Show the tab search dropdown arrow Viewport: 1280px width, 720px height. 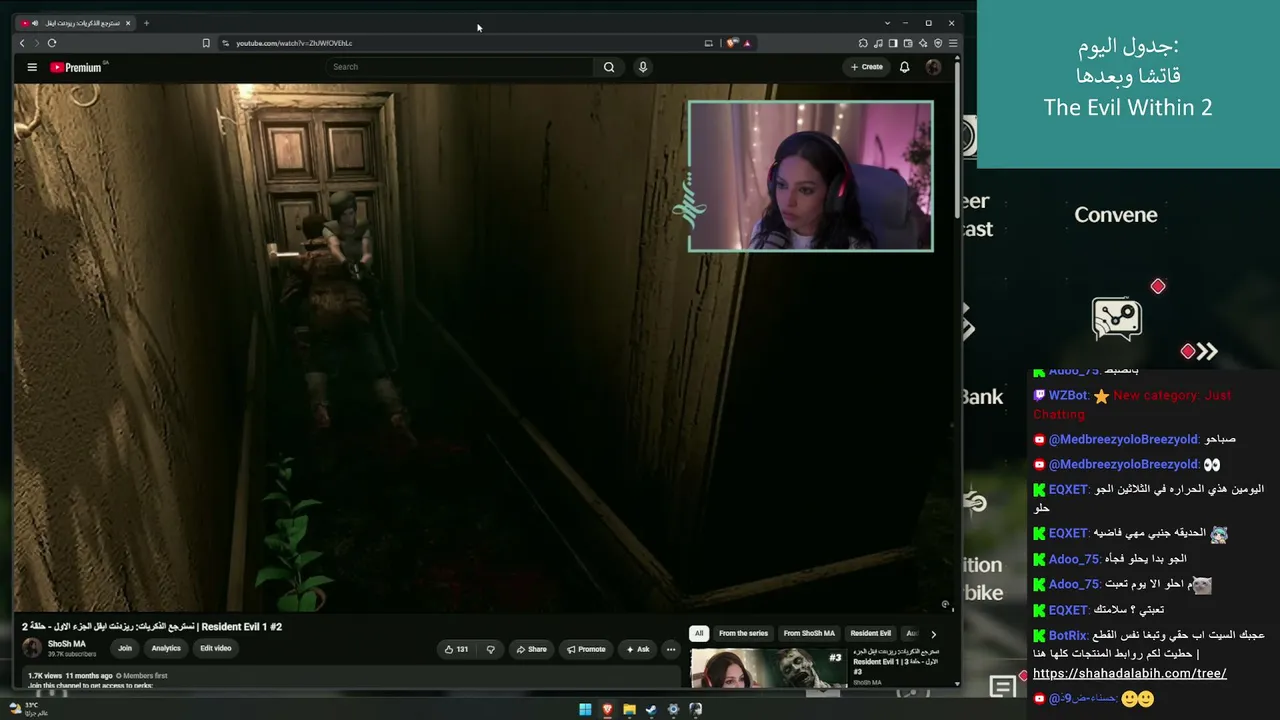(887, 23)
